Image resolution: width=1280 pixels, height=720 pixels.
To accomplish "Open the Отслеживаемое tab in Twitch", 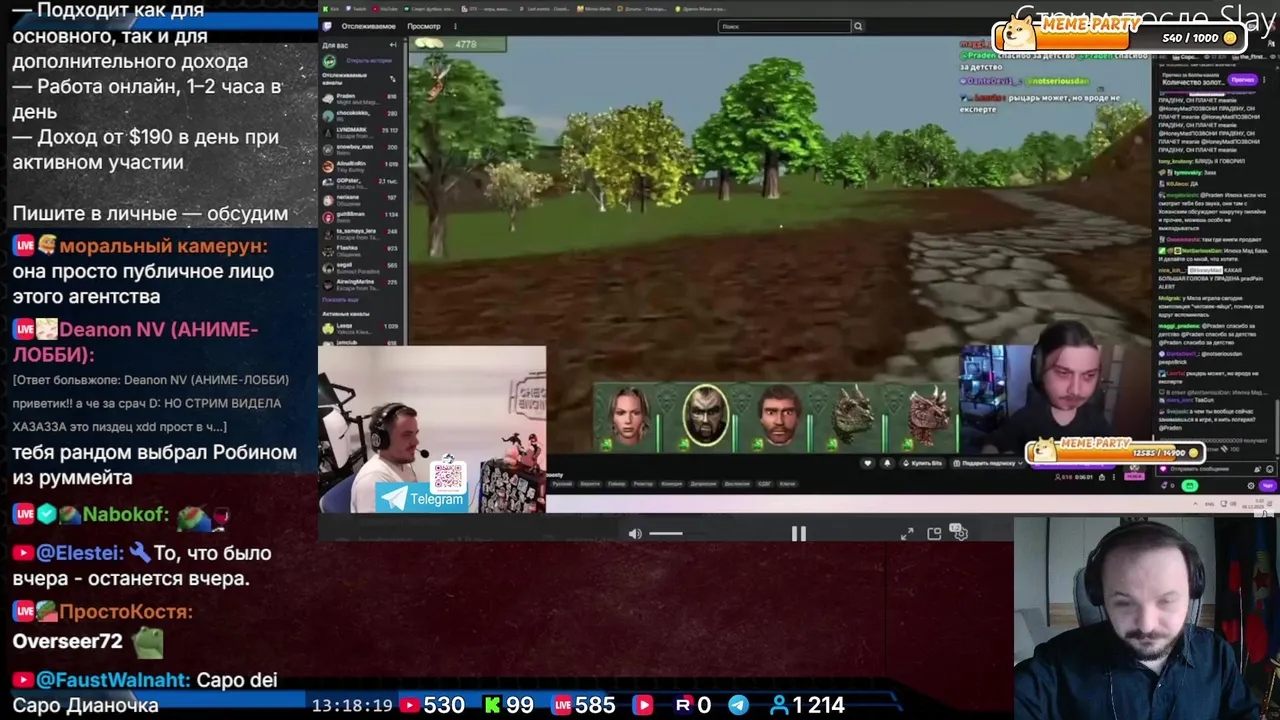I will pyautogui.click(x=368, y=26).
